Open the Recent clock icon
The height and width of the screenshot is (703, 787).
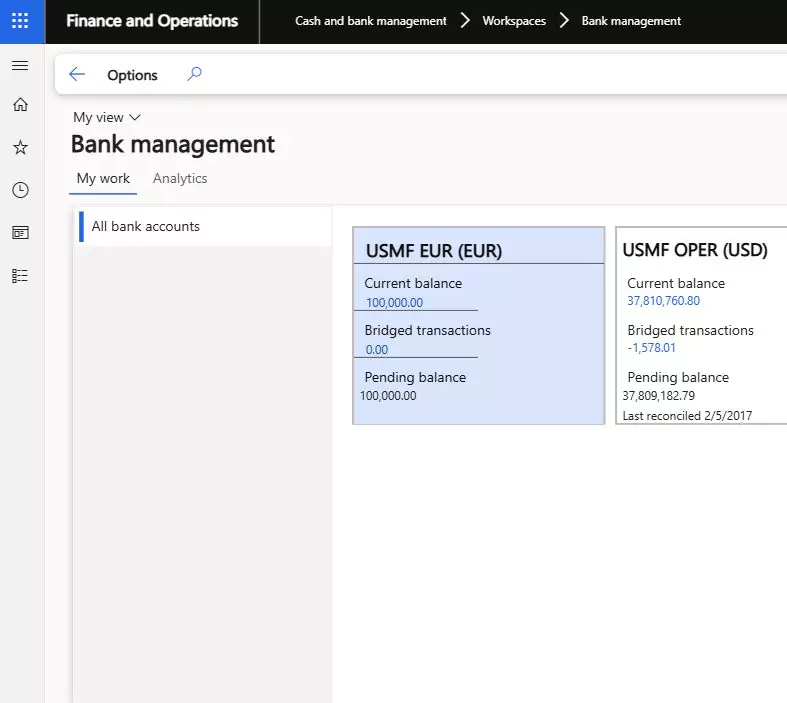coord(20,190)
